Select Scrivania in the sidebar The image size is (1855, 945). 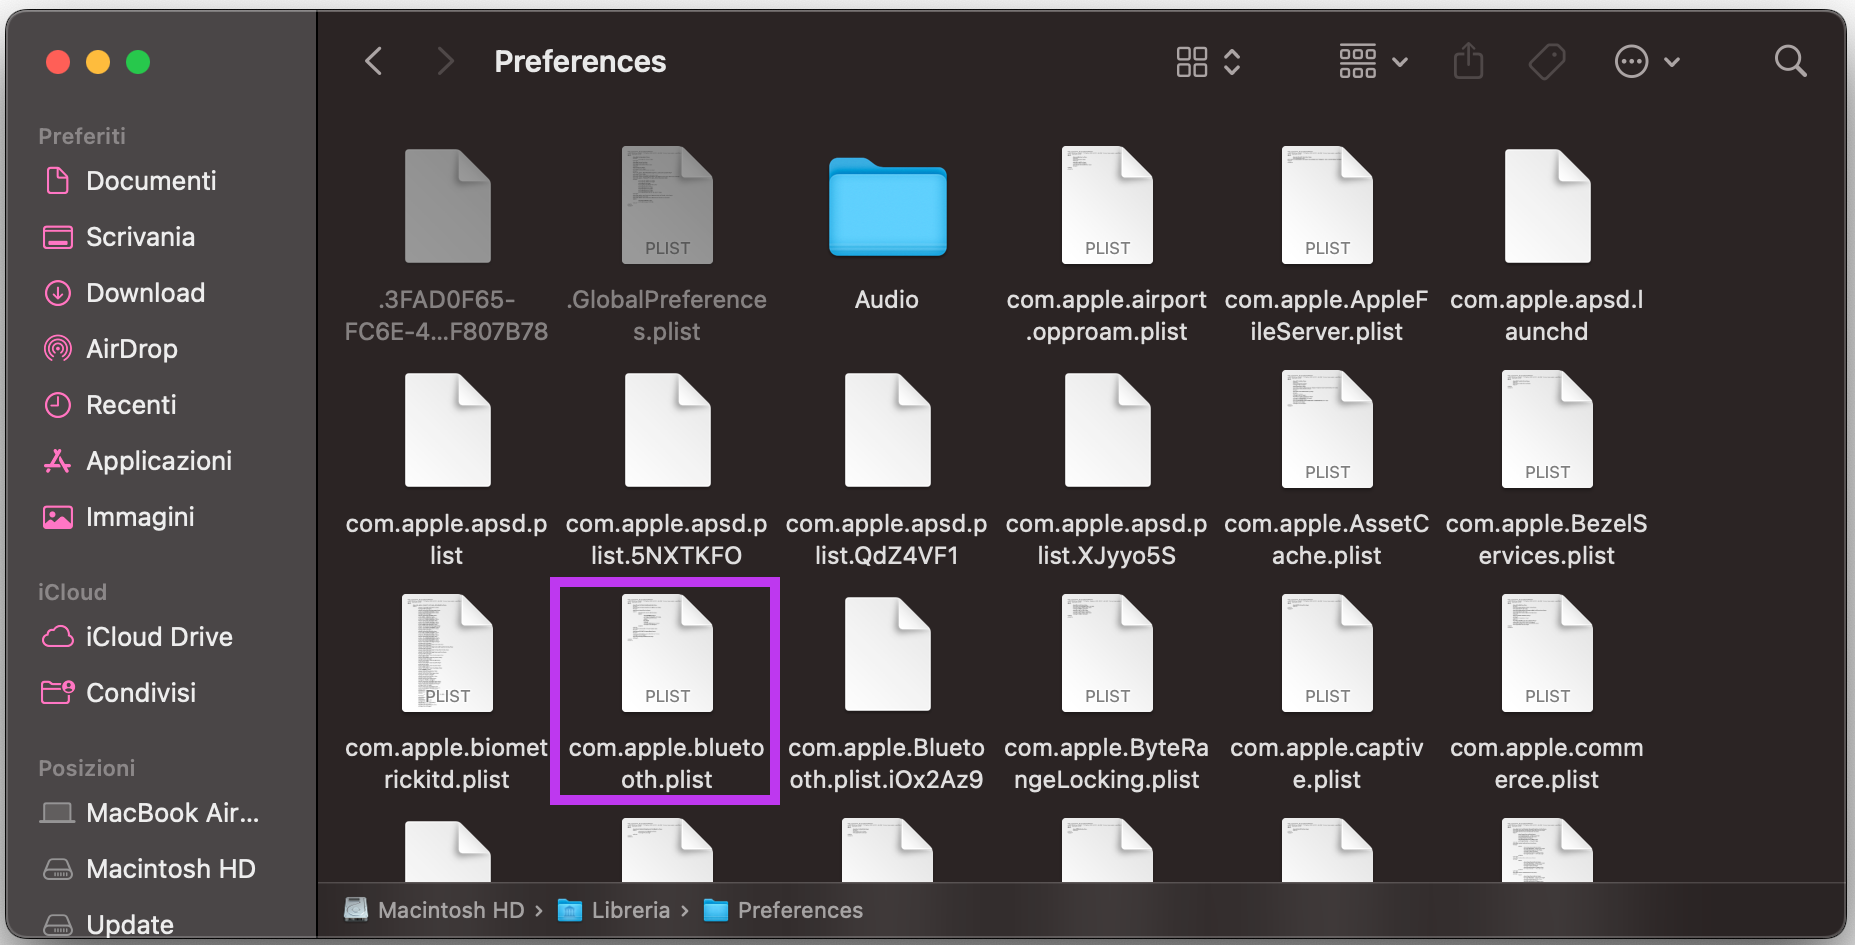click(141, 237)
